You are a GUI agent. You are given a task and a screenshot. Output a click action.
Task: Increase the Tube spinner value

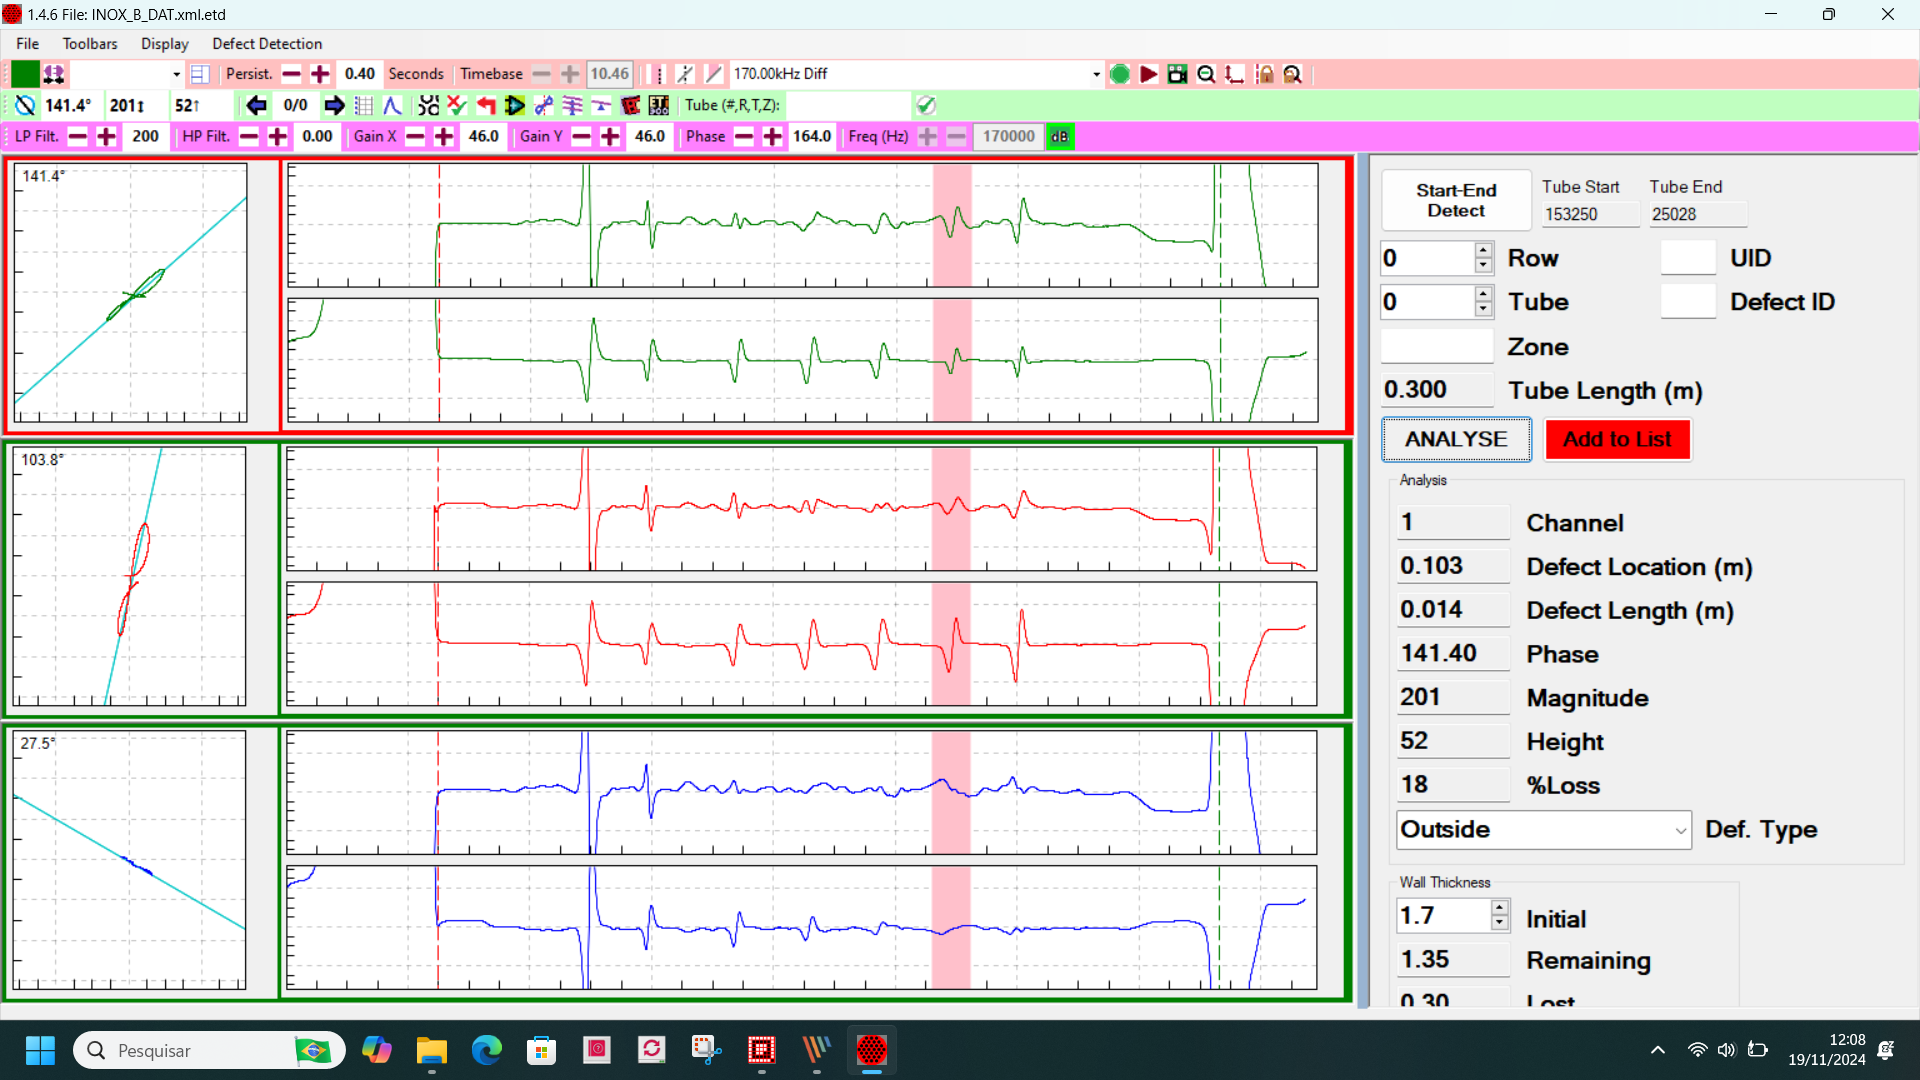pyautogui.click(x=1483, y=294)
